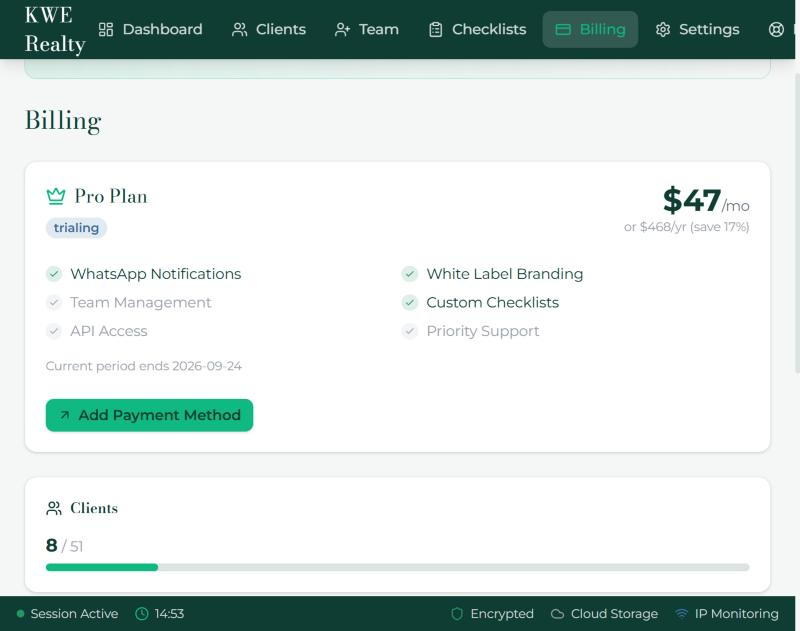Click the clock icon in status bar
Screen dimensions: 800x631
[x=141, y=614]
